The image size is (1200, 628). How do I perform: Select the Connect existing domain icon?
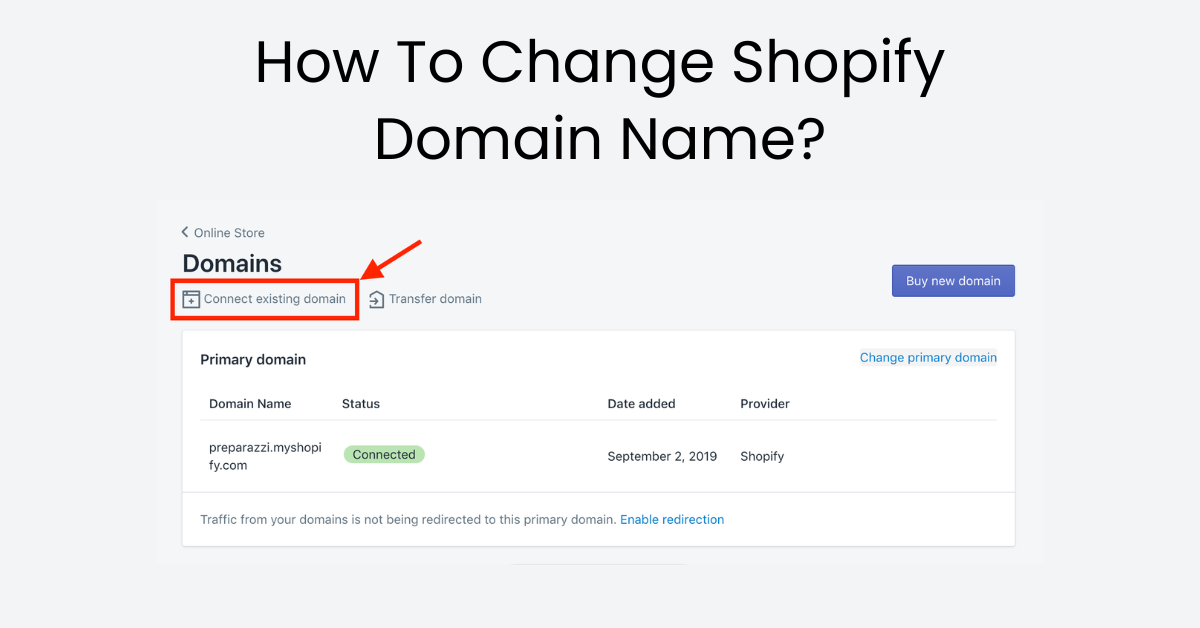coord(190,298)
